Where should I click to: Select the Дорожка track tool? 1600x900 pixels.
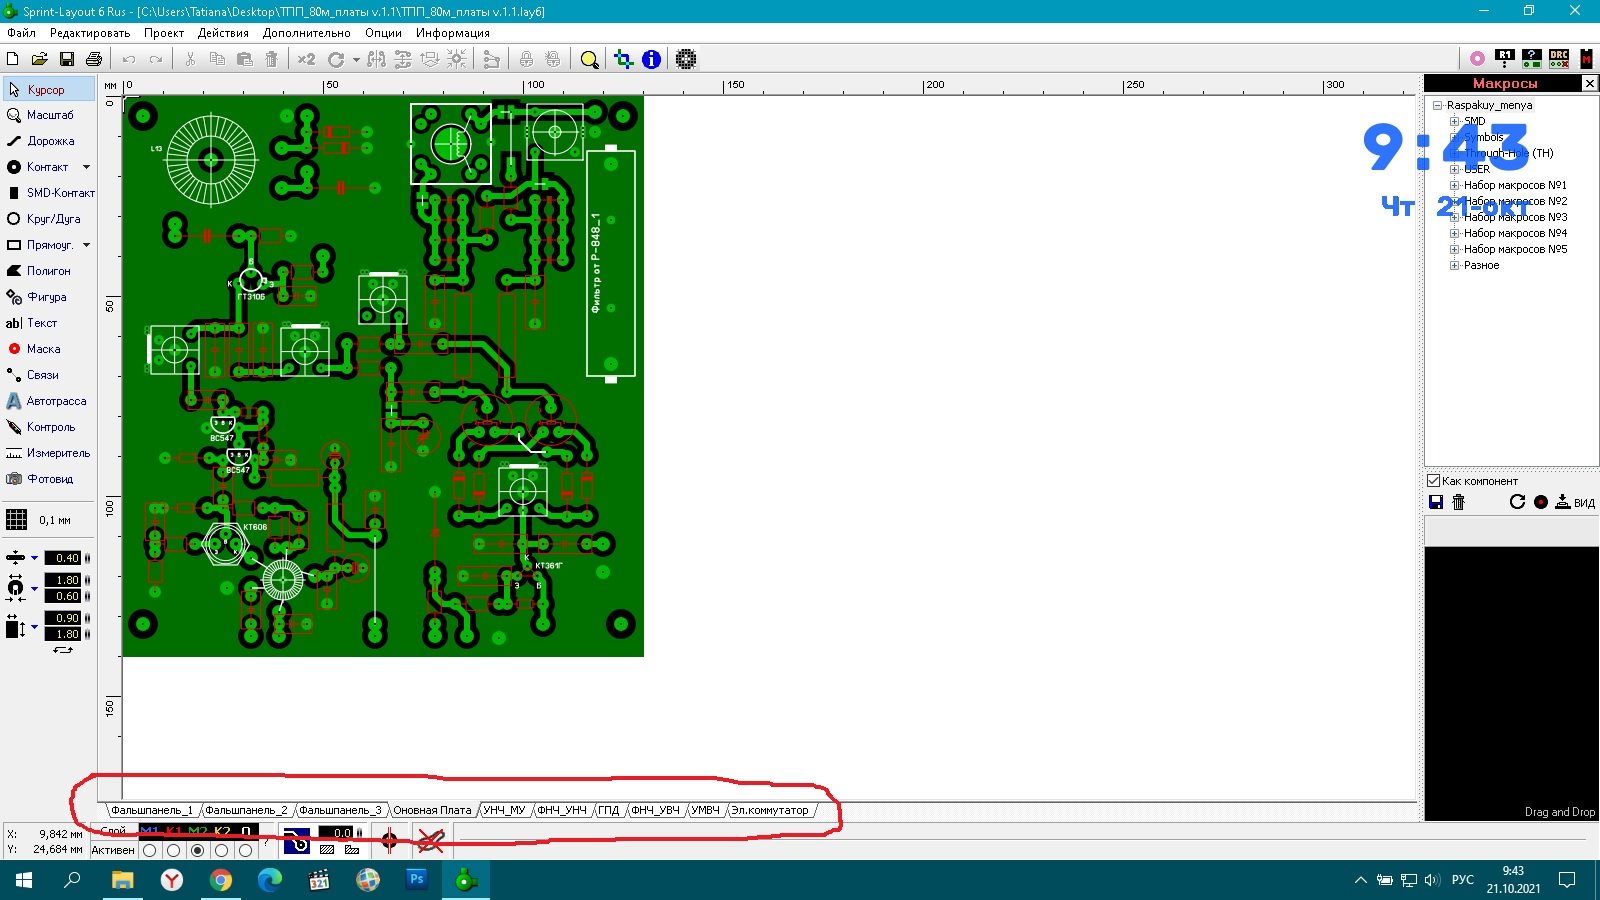49,141
